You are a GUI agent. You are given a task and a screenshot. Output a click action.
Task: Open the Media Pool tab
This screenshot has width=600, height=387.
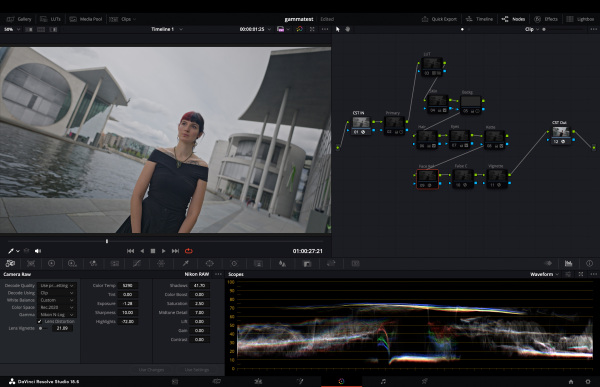click(x=86, y=19)
